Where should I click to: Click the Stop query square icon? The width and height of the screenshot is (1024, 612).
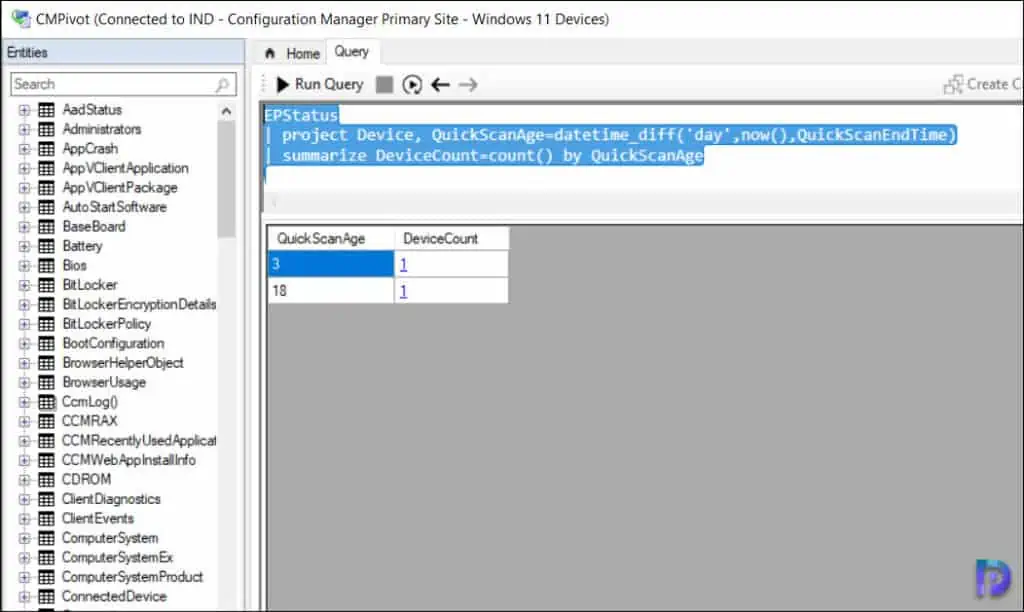click(385, 84)
